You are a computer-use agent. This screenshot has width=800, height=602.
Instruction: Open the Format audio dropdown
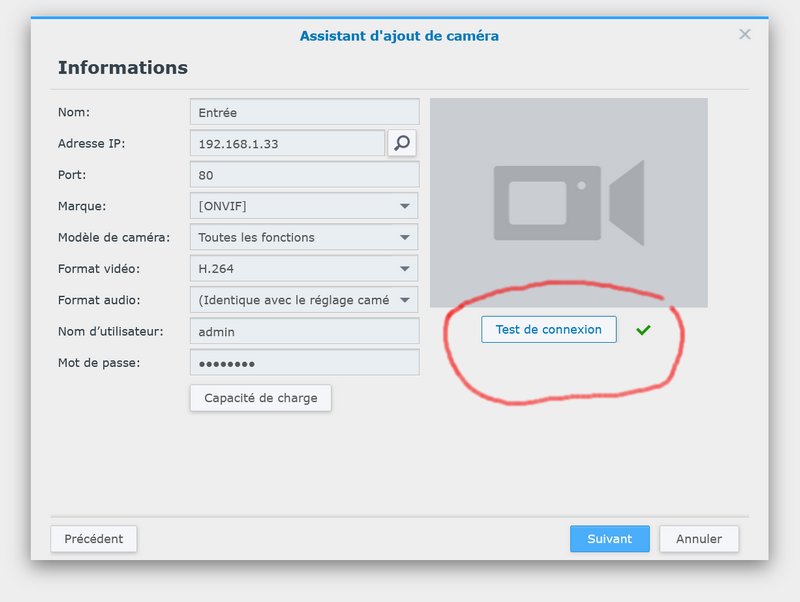click(304, 300)
